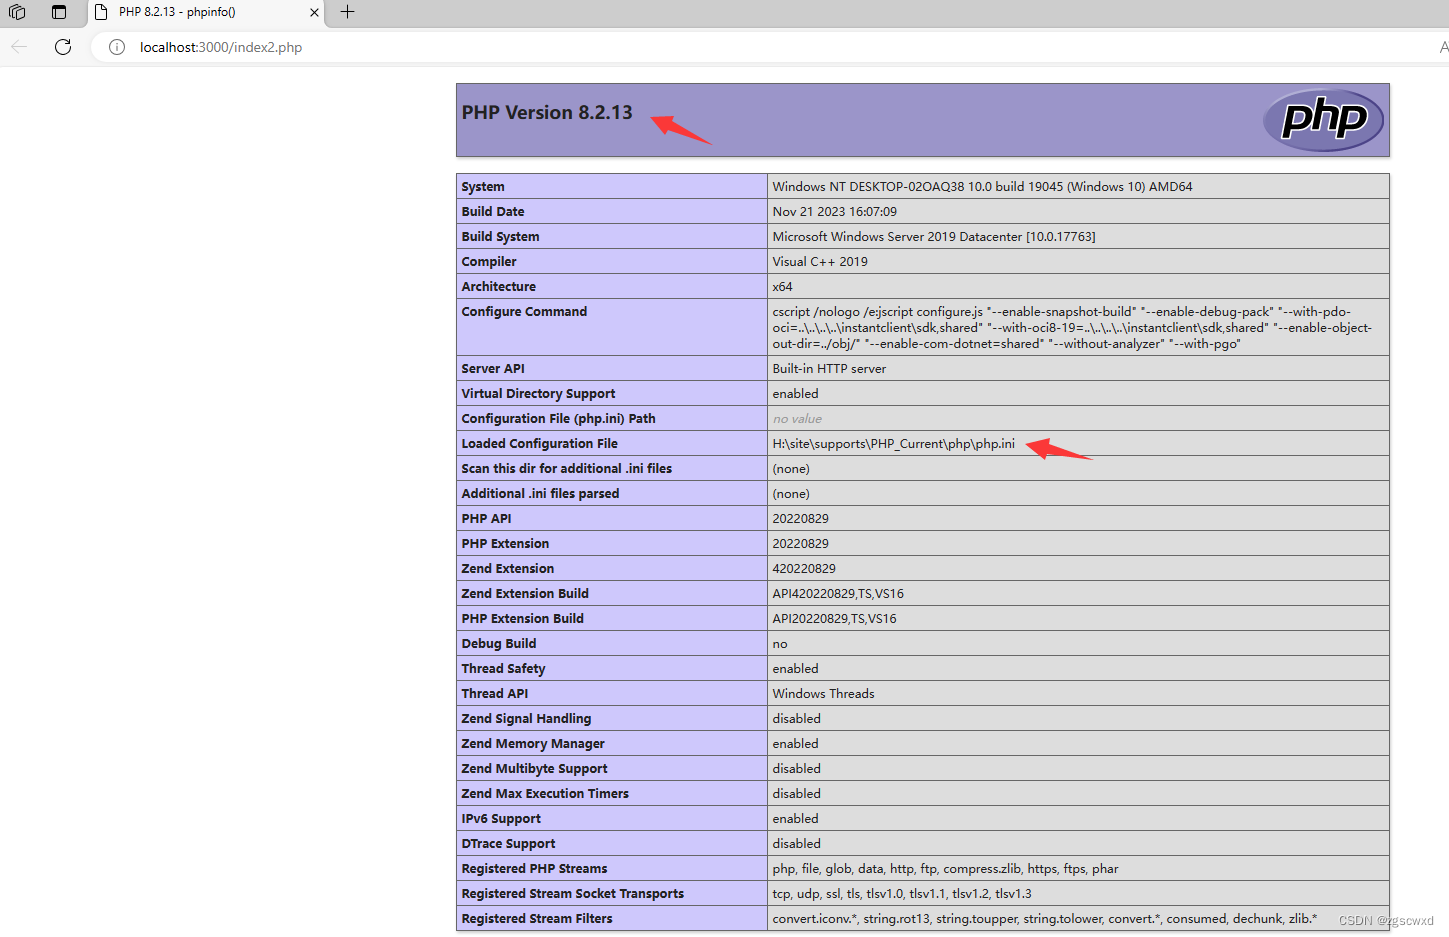Click the API420220829,TS,VS16 value
Image resolution: width=1449 pixels, height=937 pixels.
pos(838,594)
